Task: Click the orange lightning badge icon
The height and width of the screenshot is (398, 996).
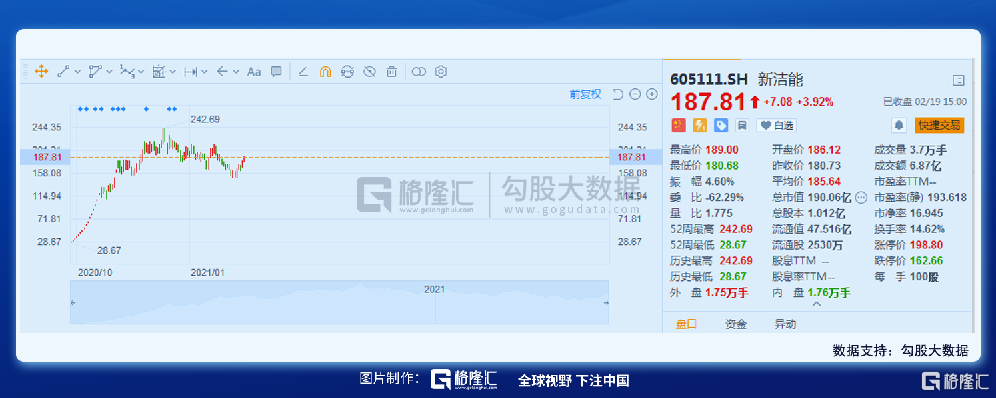Action: tap(700, 125)
